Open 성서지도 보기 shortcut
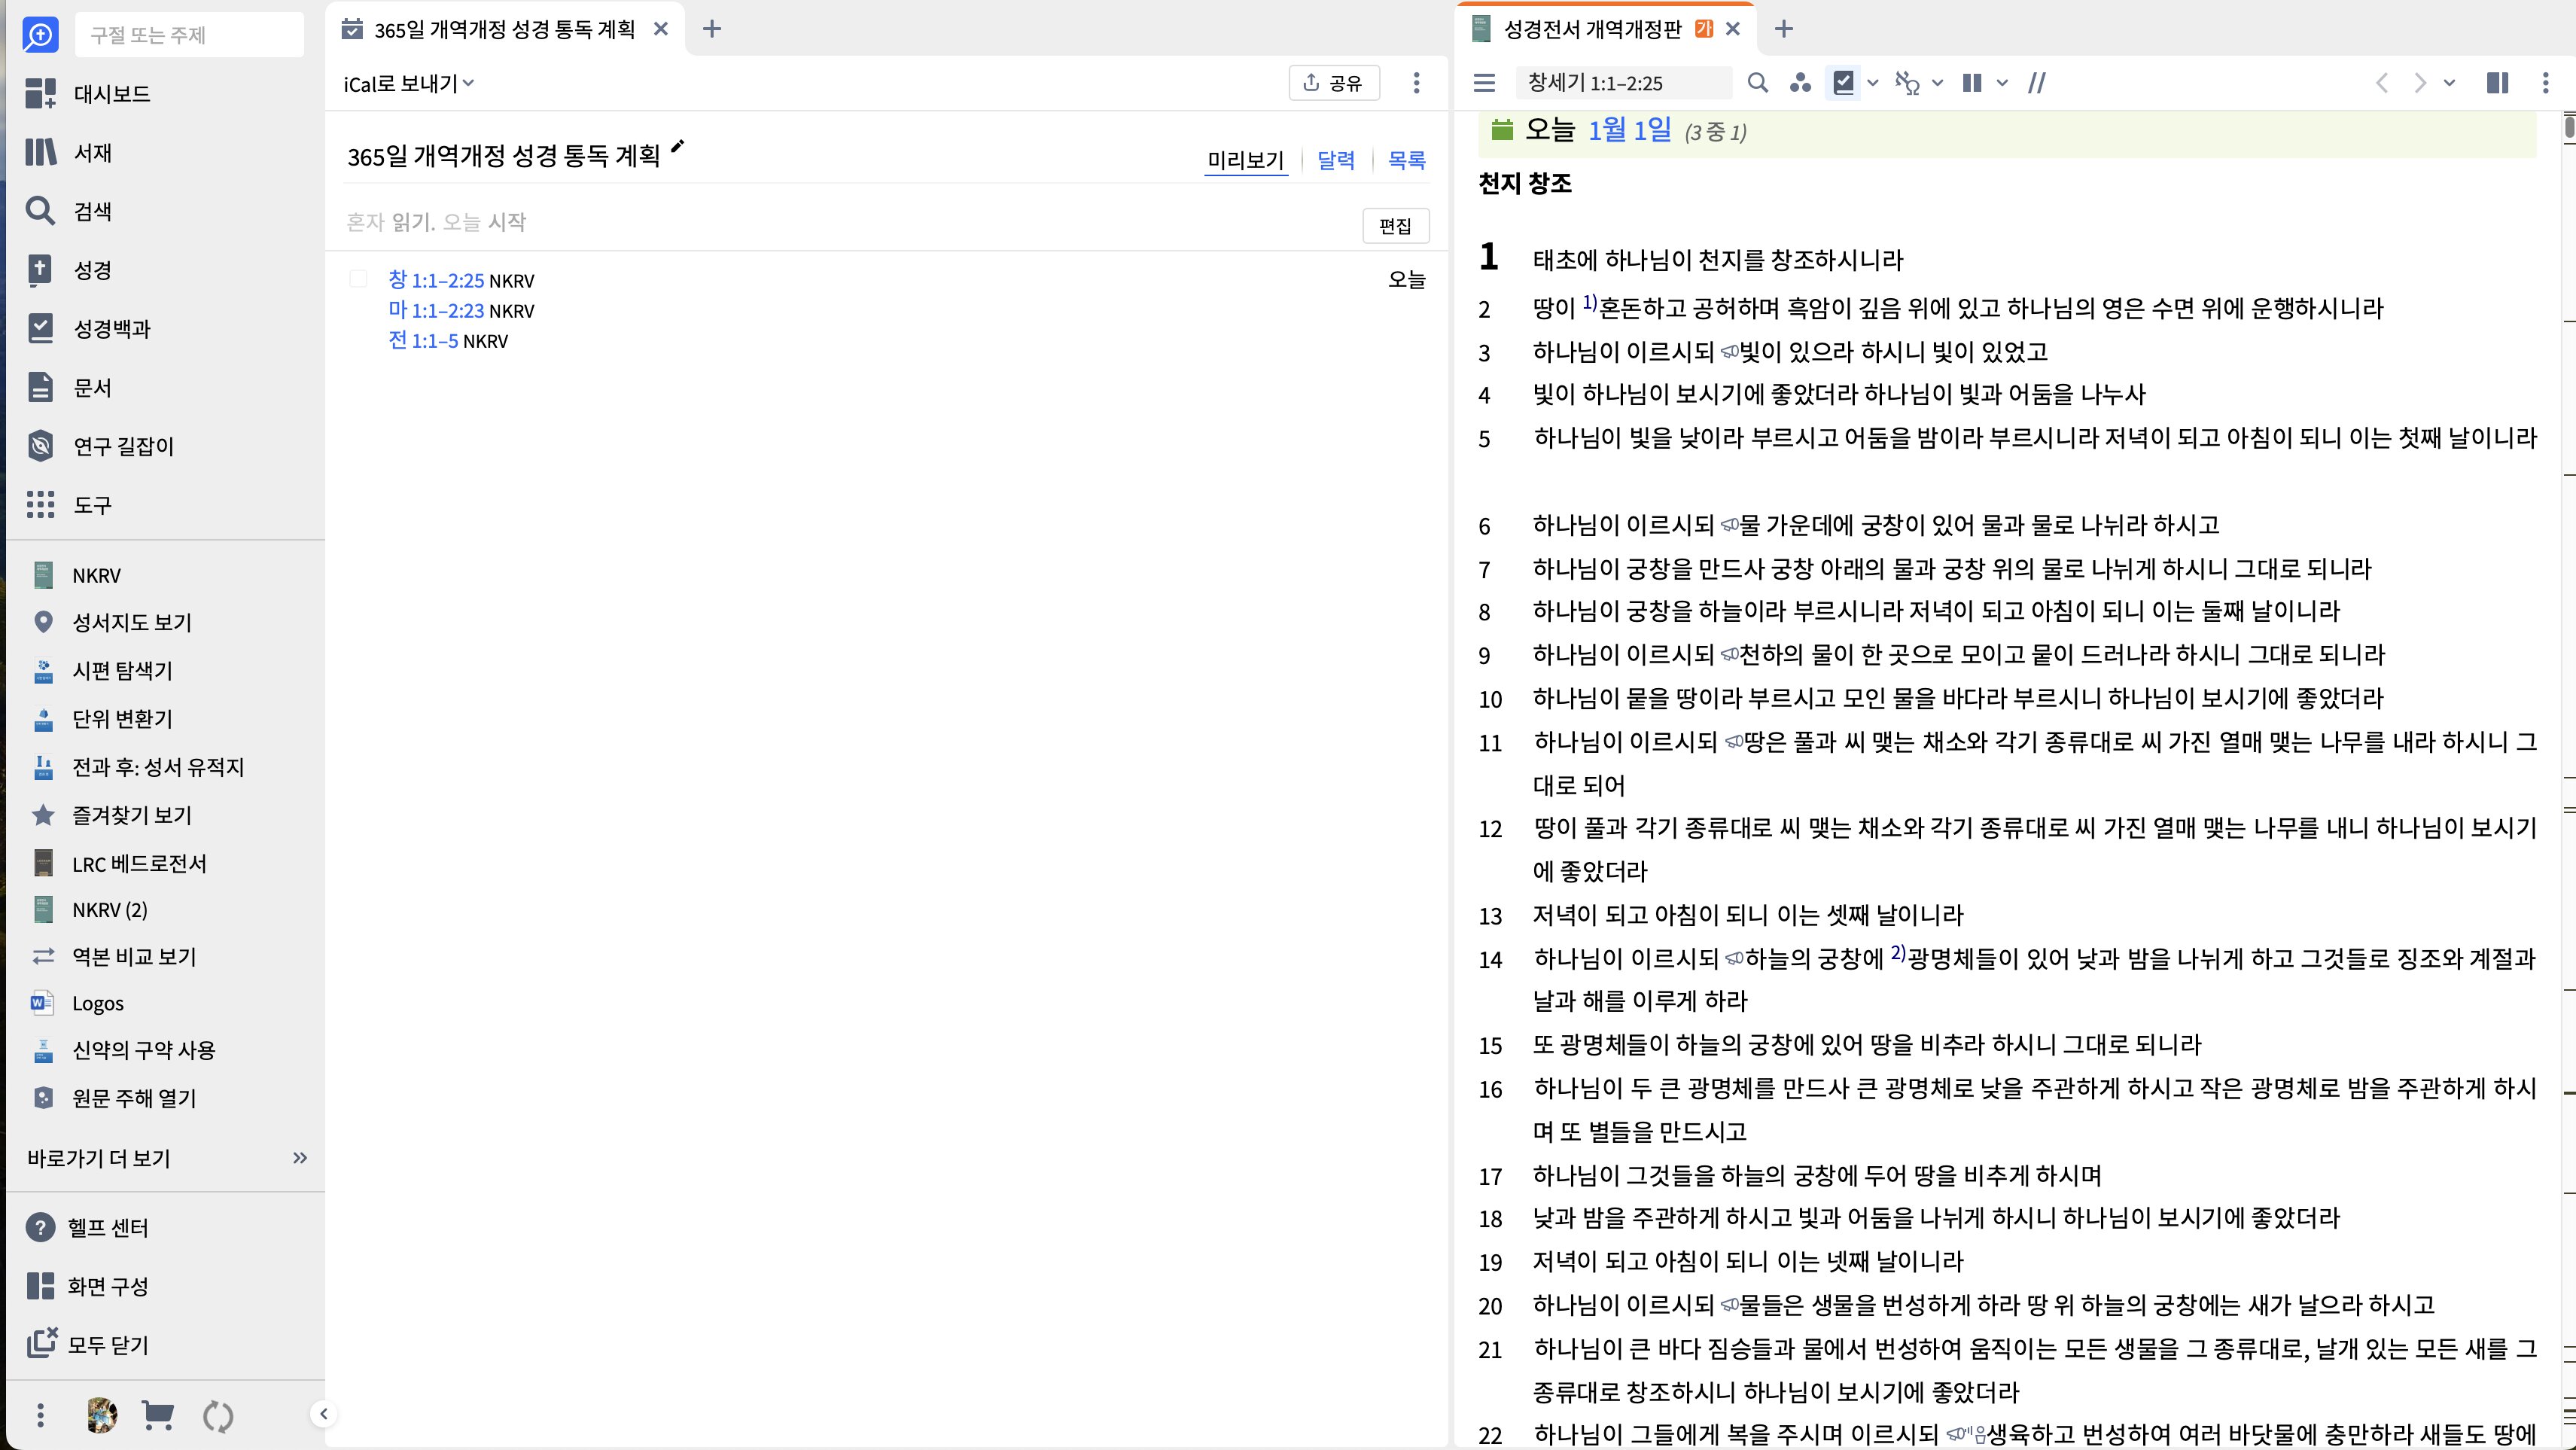 (112, 622)
